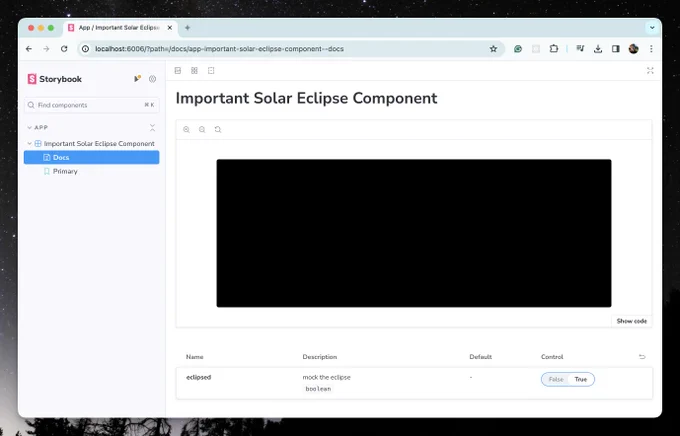The width and height of the screenshot is (680, 436).
Task: Set eclipsed control to False
Action: pyautogui.click(x=556, y=379)
